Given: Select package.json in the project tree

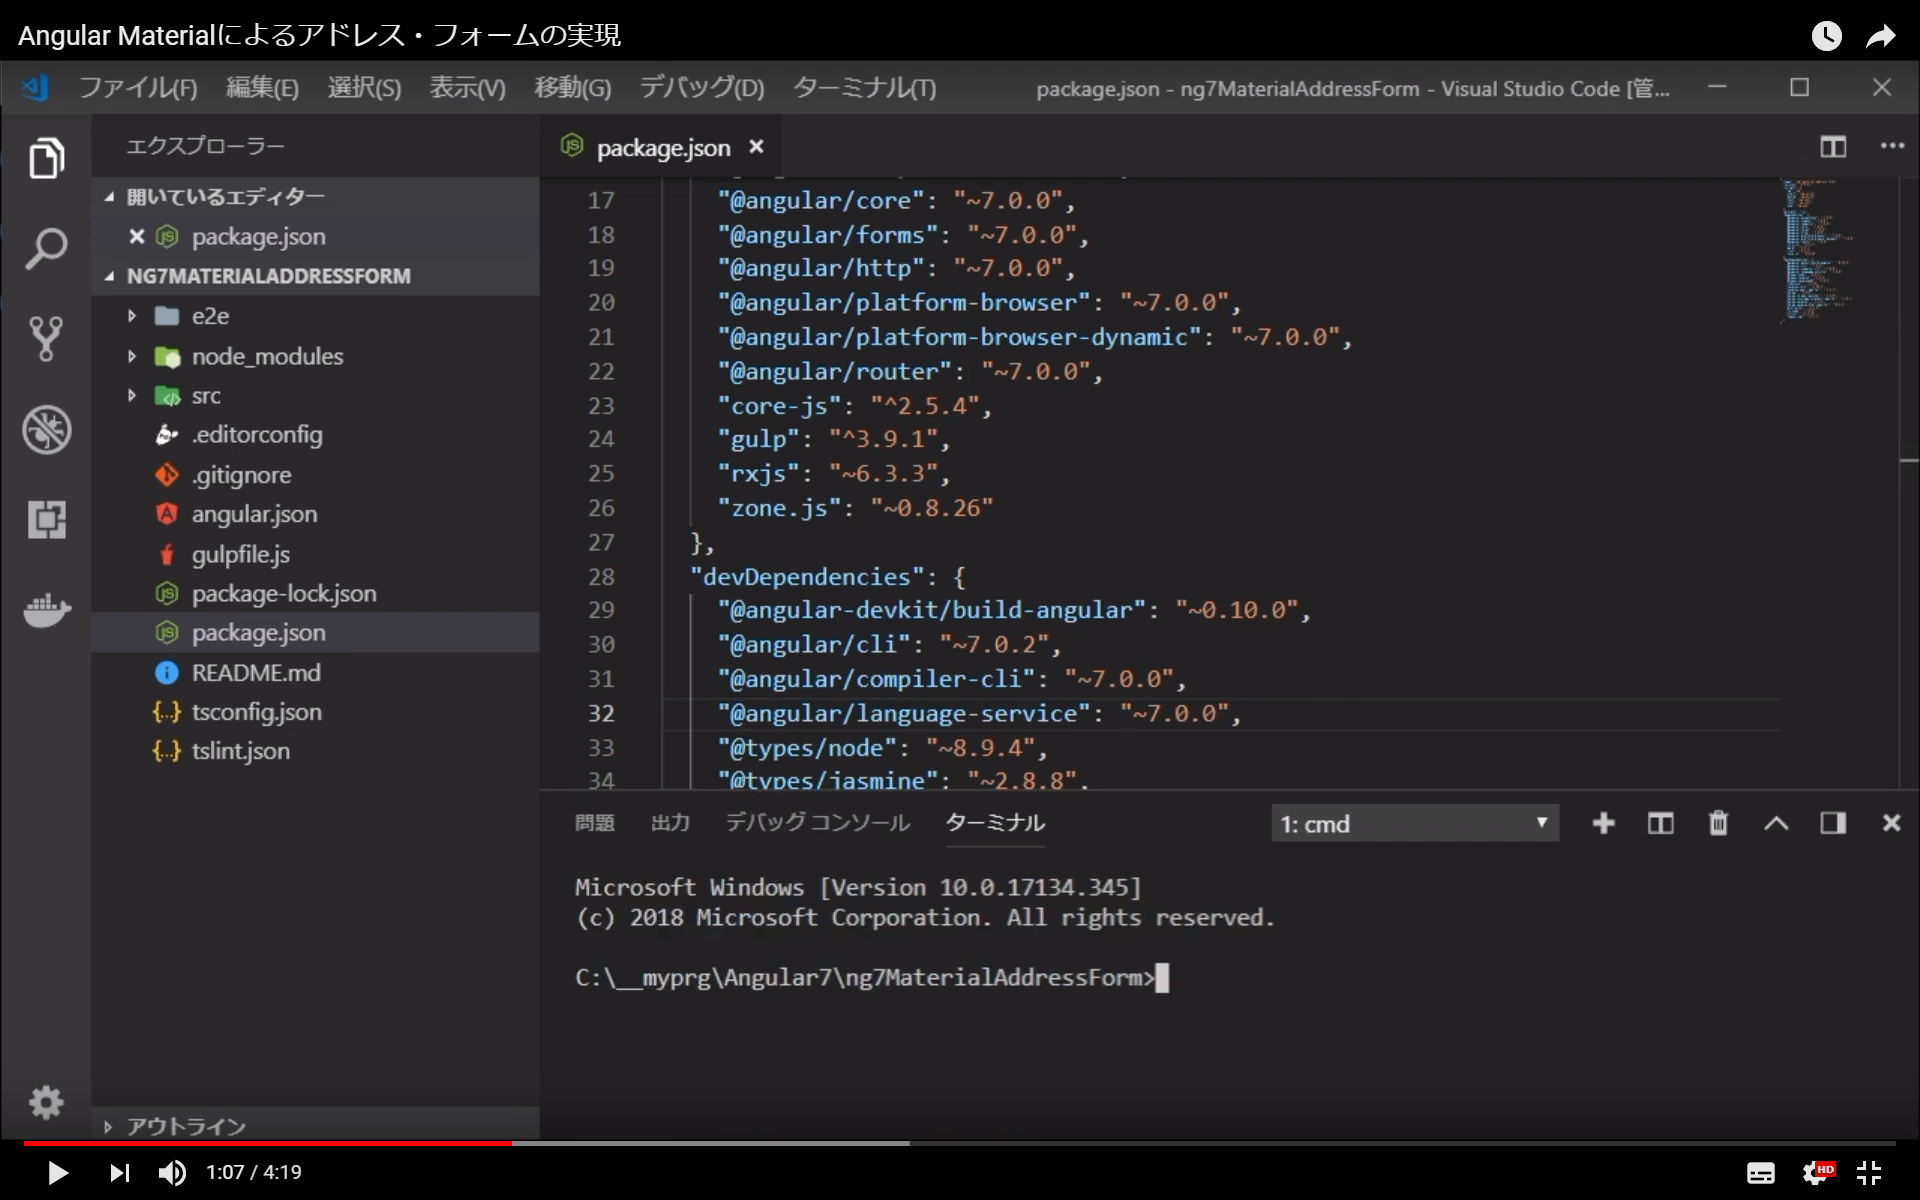Looking at the screenshot, I should pyautogui.click(x=316, y=633).
